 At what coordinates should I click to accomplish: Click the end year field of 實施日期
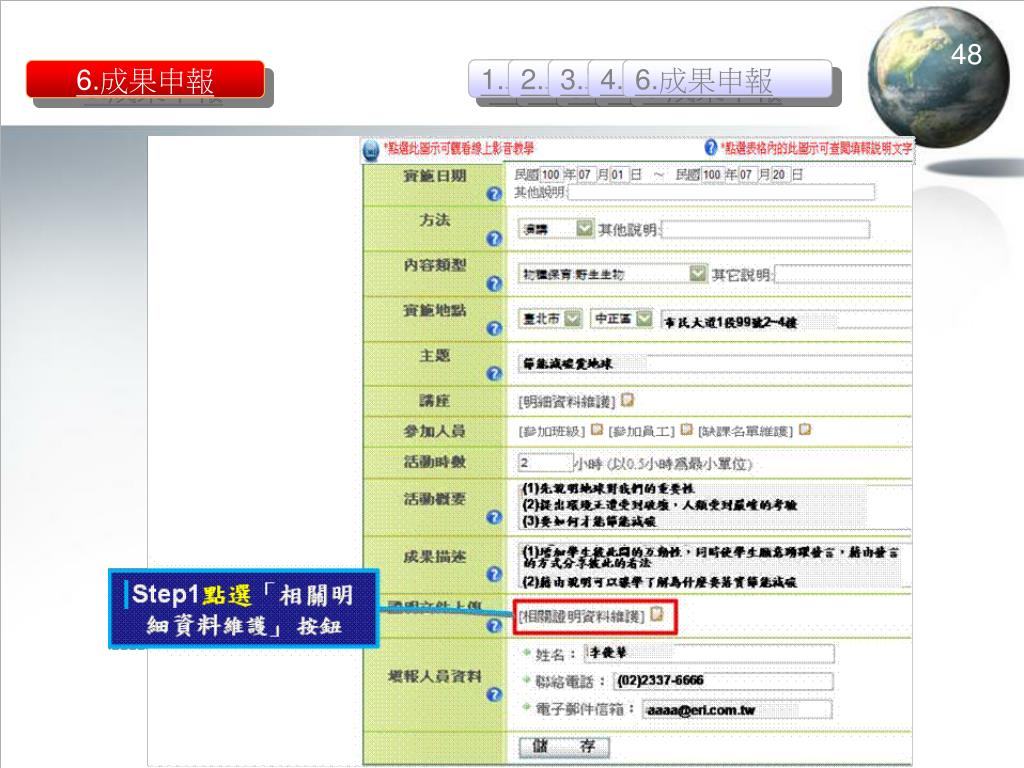[x=712, y=174]
